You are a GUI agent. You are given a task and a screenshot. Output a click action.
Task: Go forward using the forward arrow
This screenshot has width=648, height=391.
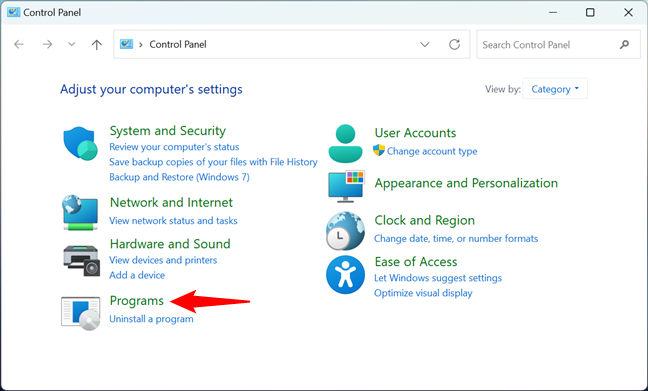pos(47,44)
